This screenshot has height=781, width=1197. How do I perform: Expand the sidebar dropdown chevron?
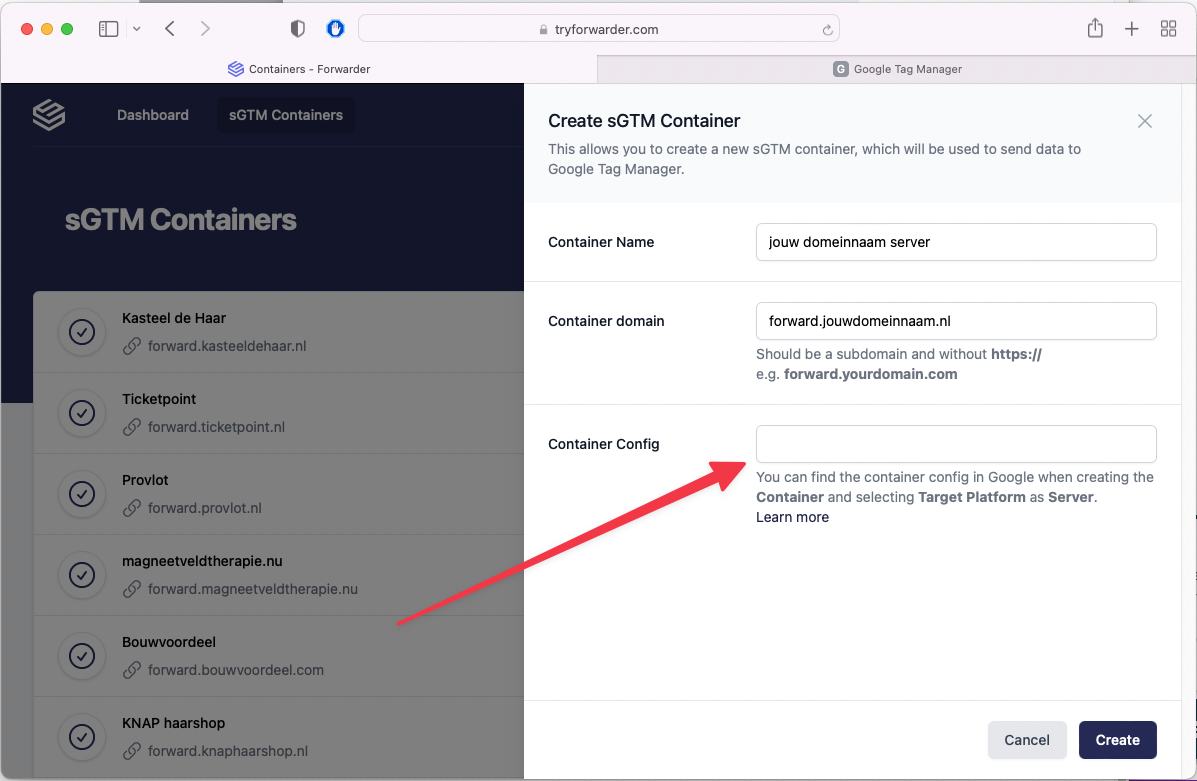(x=137, y=29)
